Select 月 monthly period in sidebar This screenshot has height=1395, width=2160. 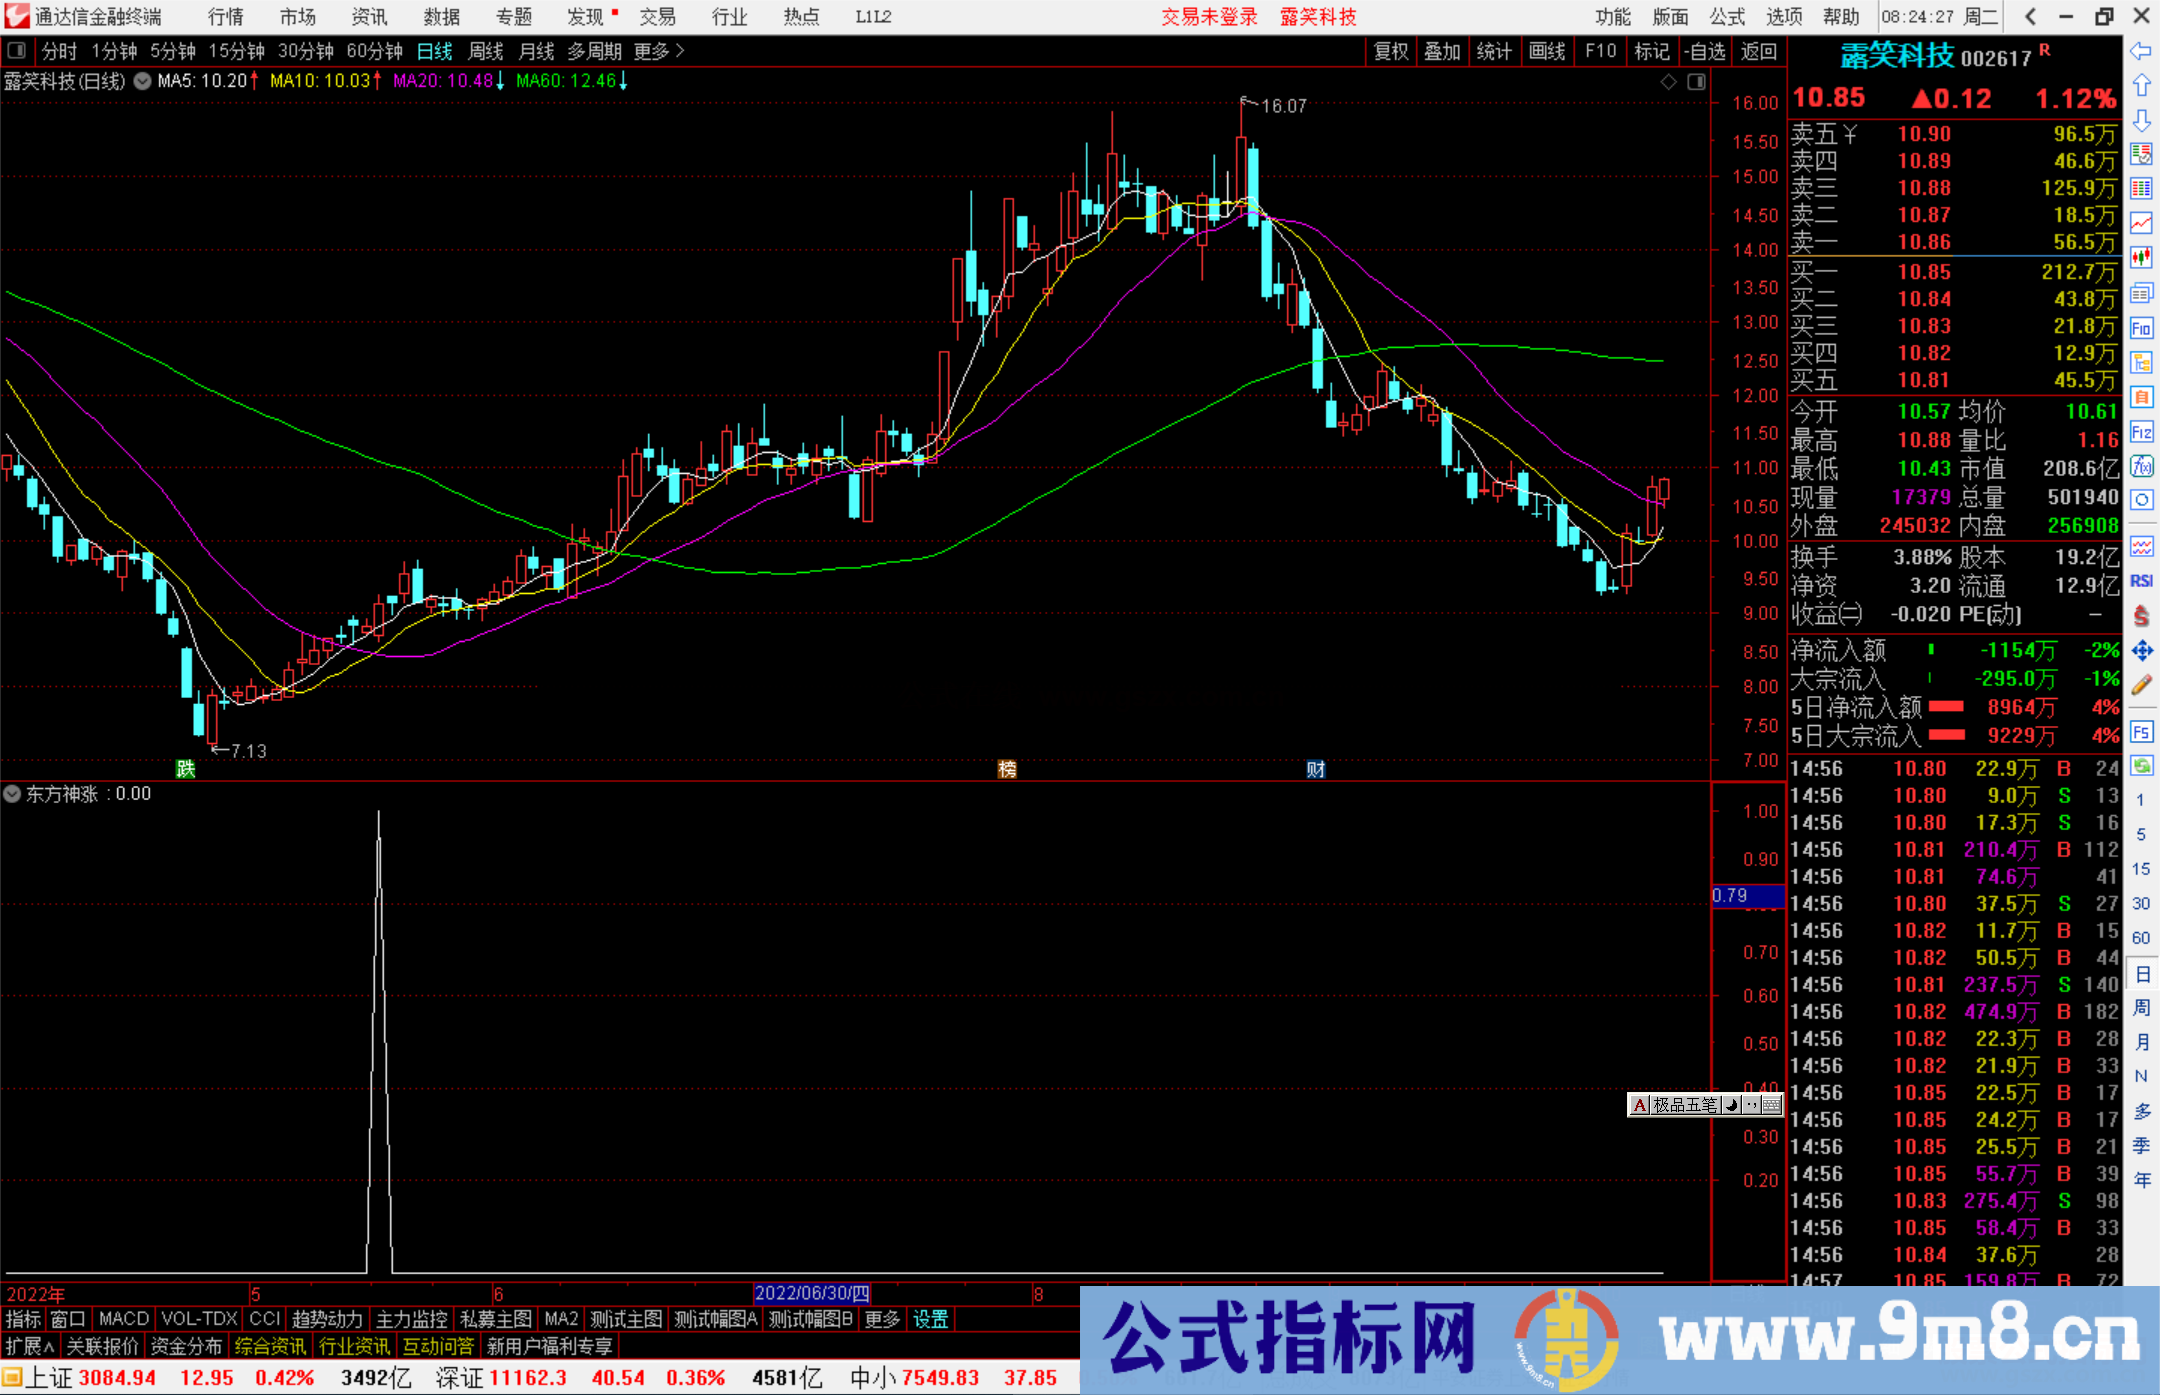pyautogui.click(x=2141, y=1042)
